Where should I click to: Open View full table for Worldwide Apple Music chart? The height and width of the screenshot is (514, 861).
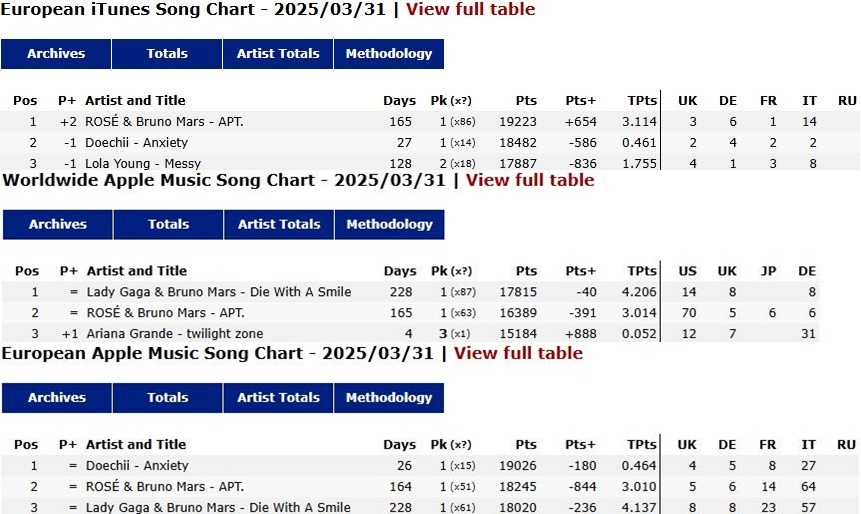coord(530,180)
